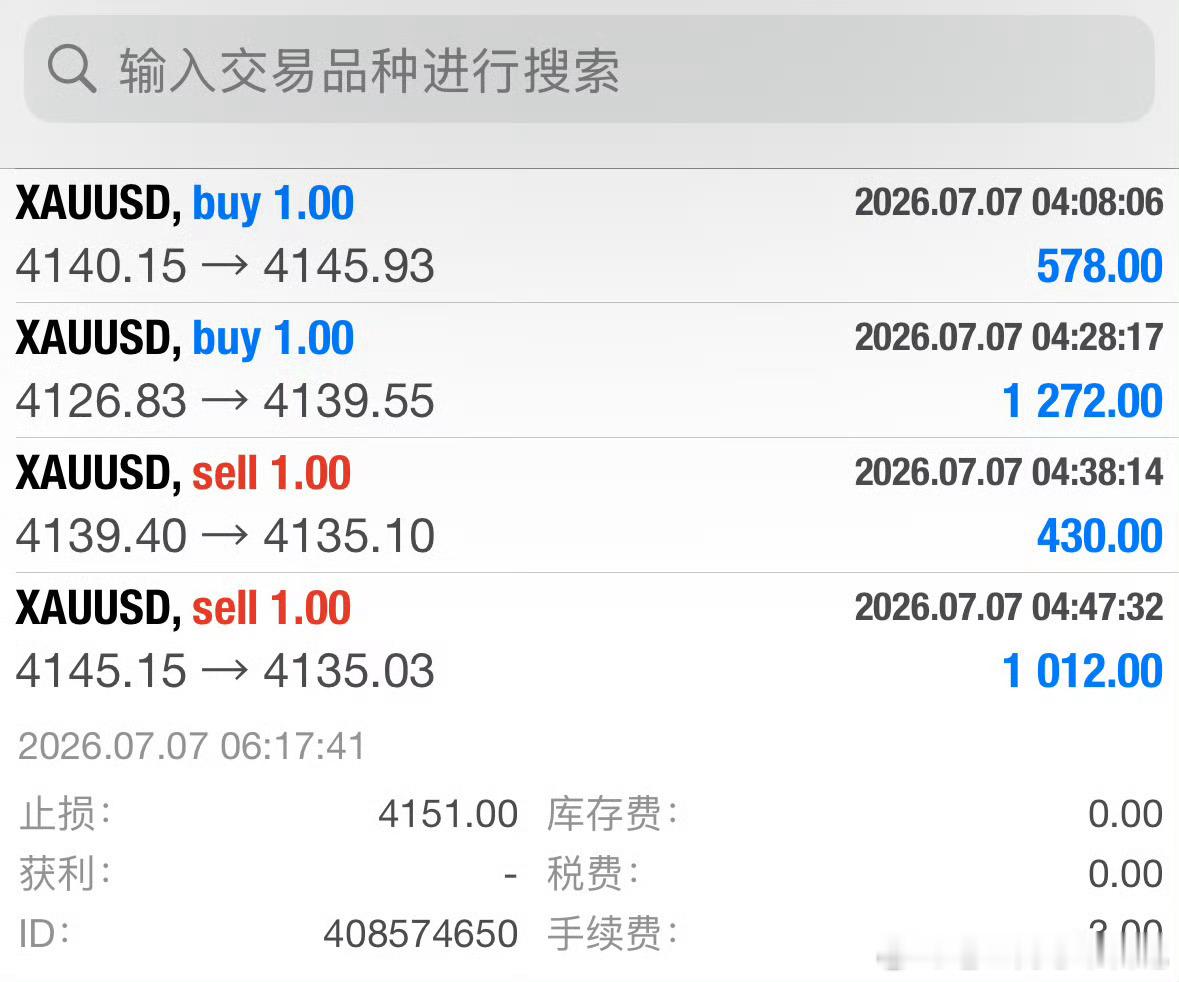Tap the 获利 take profit dash value
Screen dimensions: 1179x982
(x=511, y=875)
